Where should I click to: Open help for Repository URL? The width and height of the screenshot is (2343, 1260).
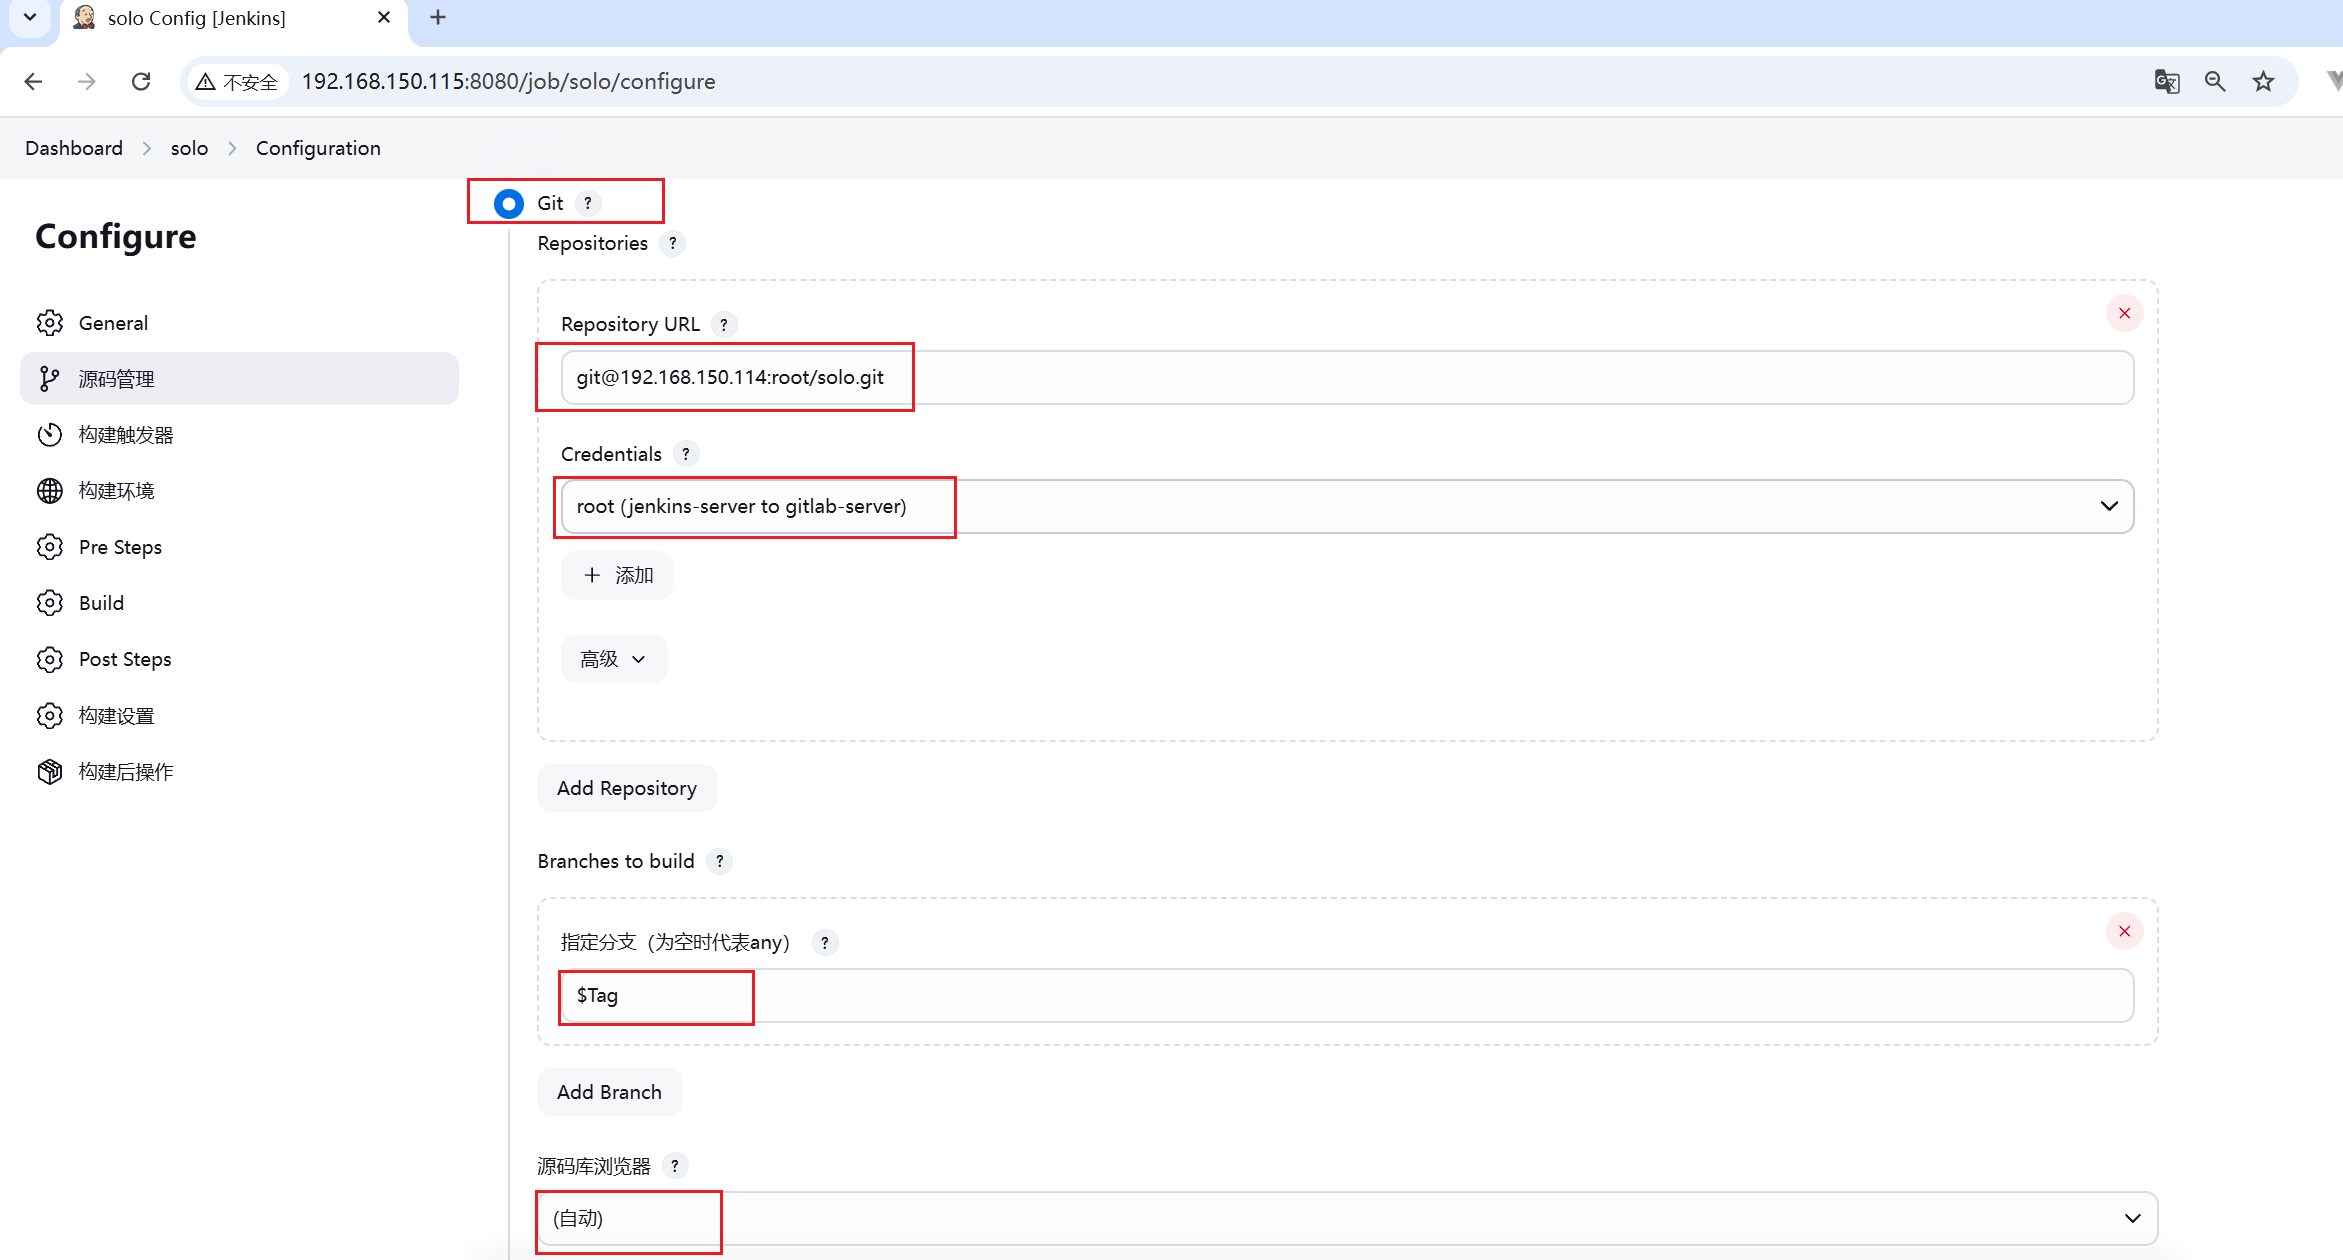pyautogui.click(x=724, y=324)
